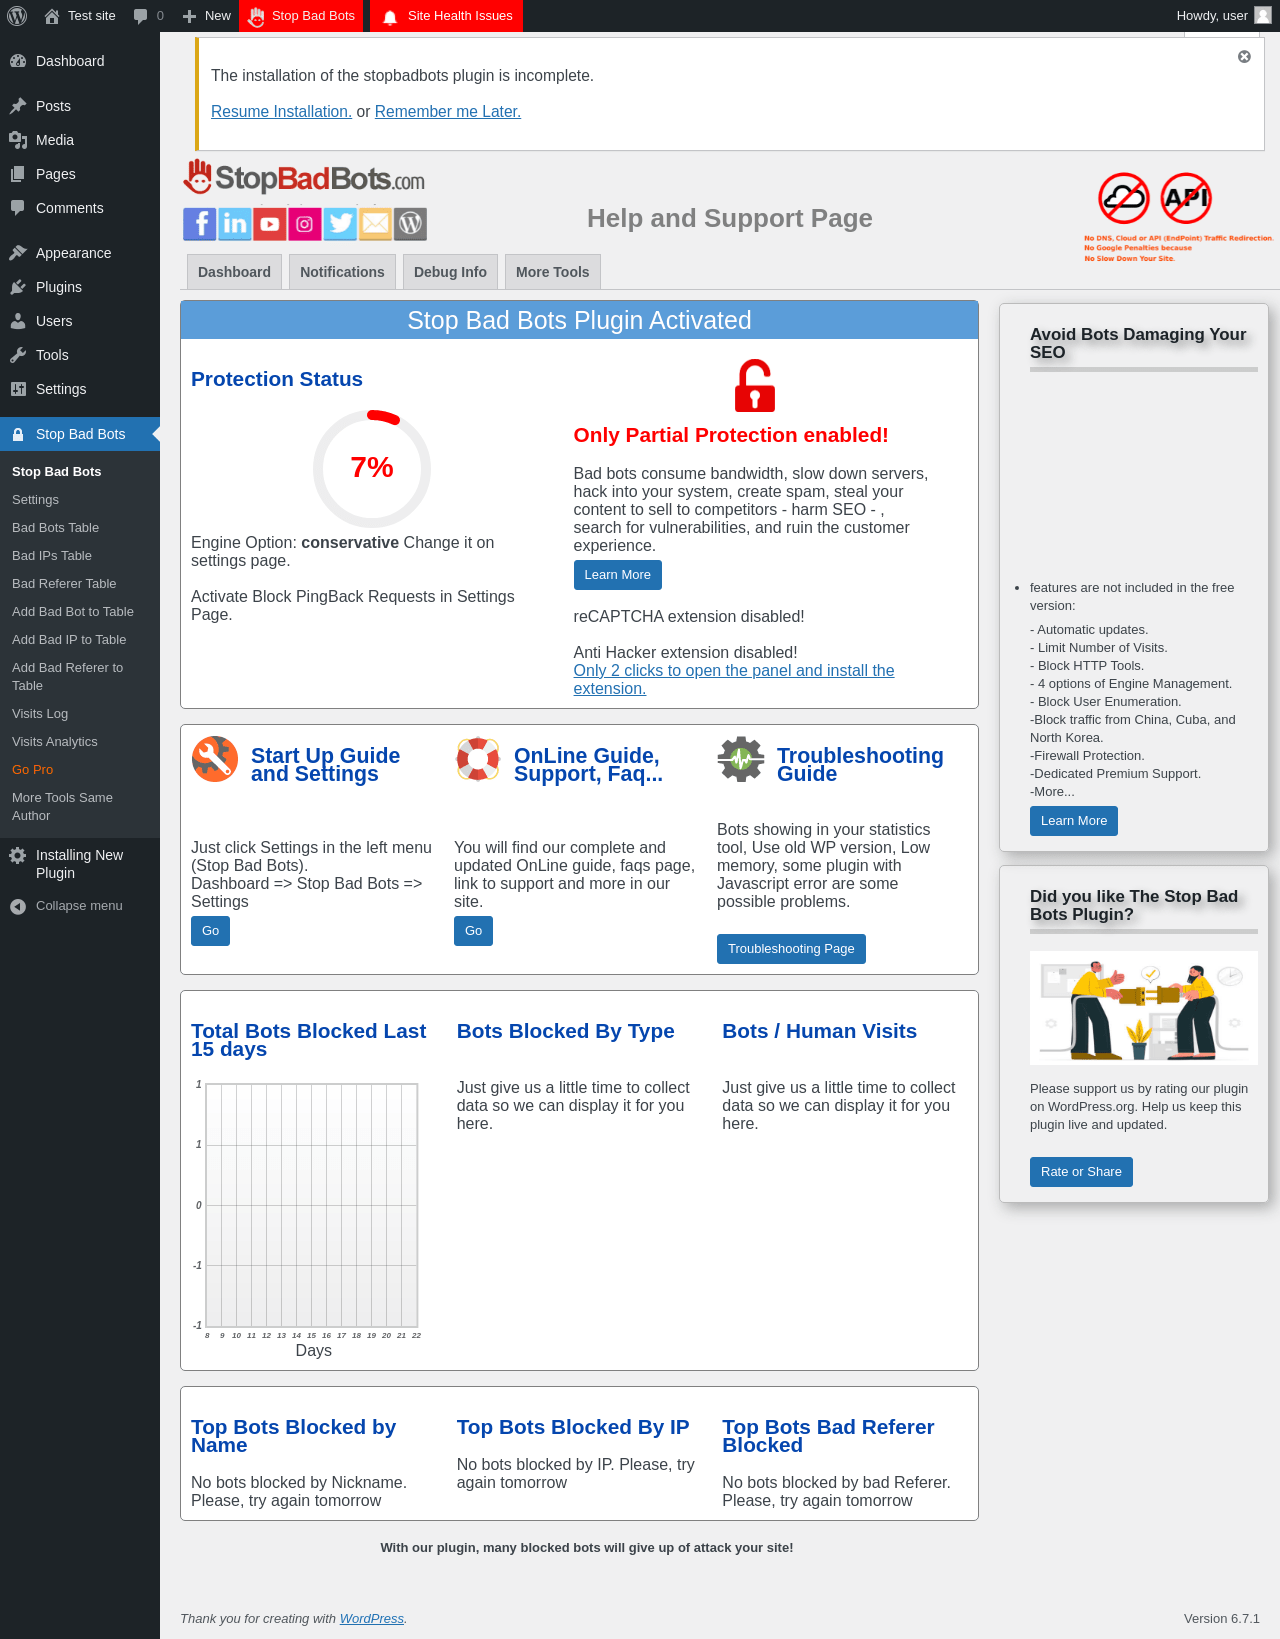Screen dimensions: 1280x1639
Task: Dismiss the incomplete installation notice
Action: [x=1244, y=57]
